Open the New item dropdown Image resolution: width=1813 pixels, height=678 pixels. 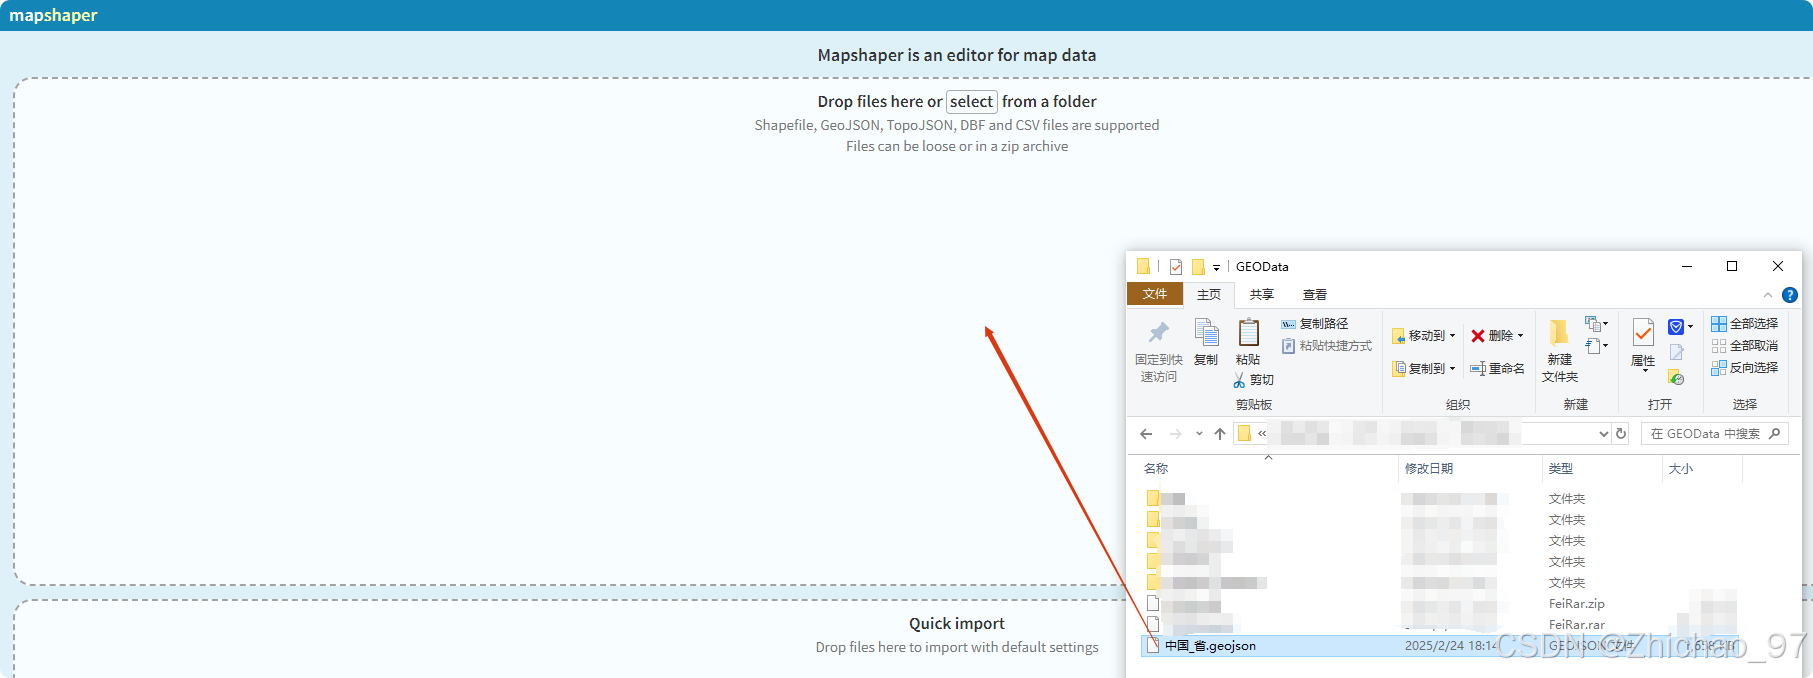tap(1596, 324)
